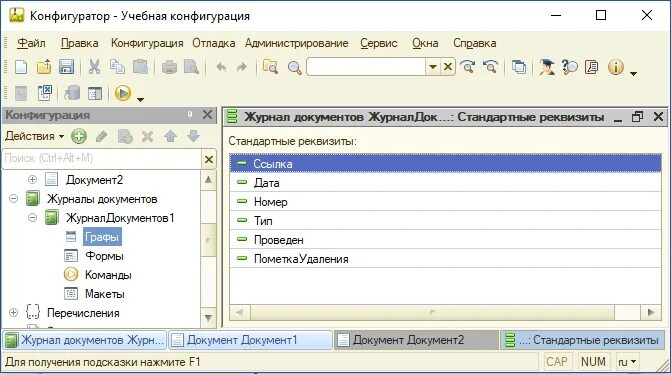Click the Find previous icon
The width and height of the screenshot is (671, 374).
pos(490,67)
